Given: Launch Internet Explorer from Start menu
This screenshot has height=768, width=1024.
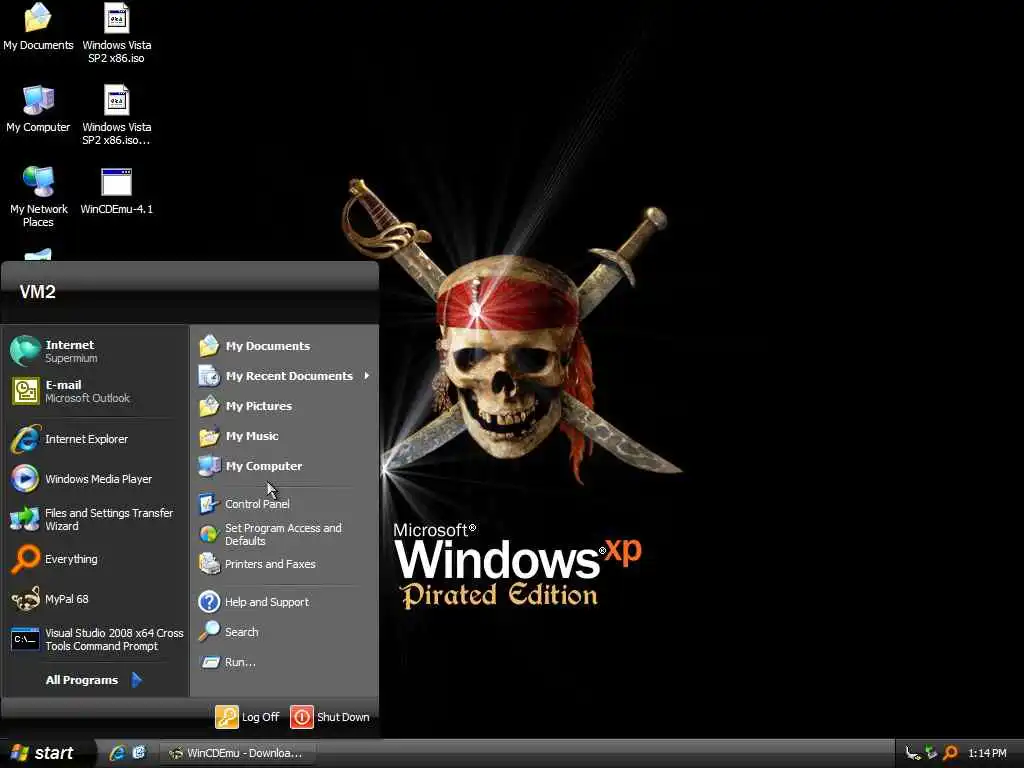Looking at the screenshot, I should tap(95, 439).
